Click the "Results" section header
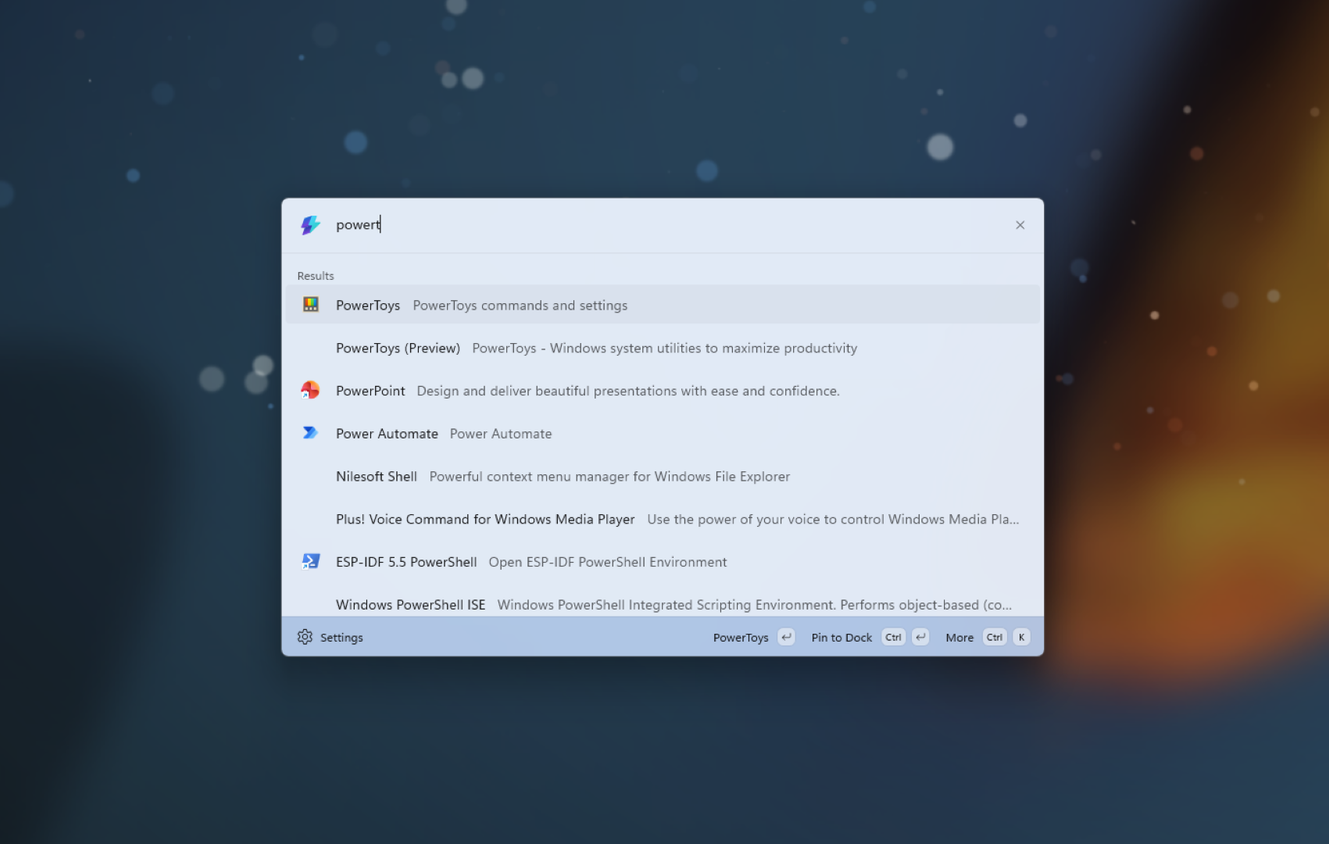This screenshot has width=1329, height=844. tap(315, 276)
